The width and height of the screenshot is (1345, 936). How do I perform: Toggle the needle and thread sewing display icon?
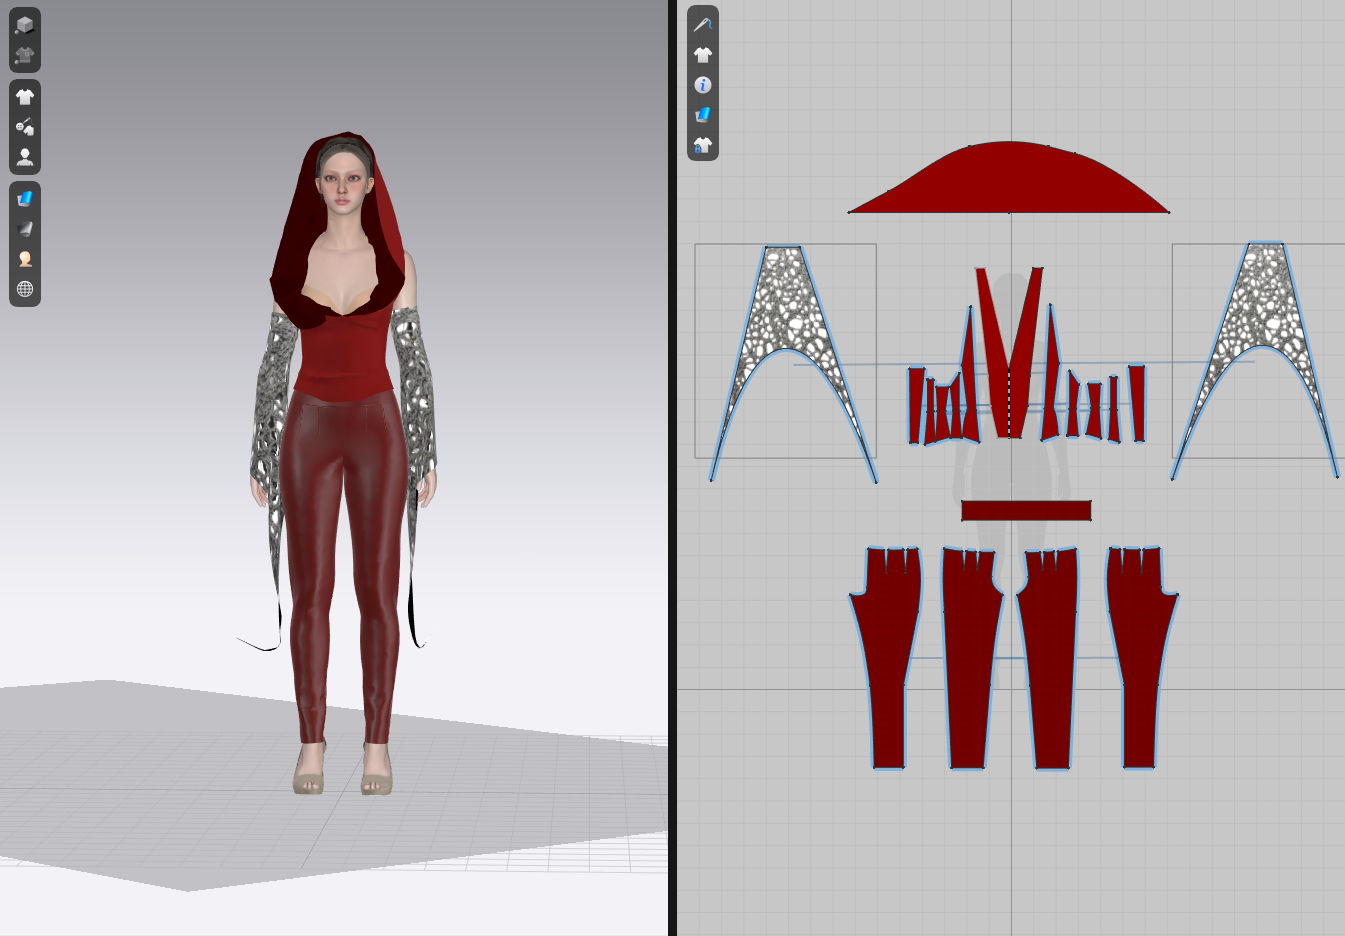tap(703, 24)
